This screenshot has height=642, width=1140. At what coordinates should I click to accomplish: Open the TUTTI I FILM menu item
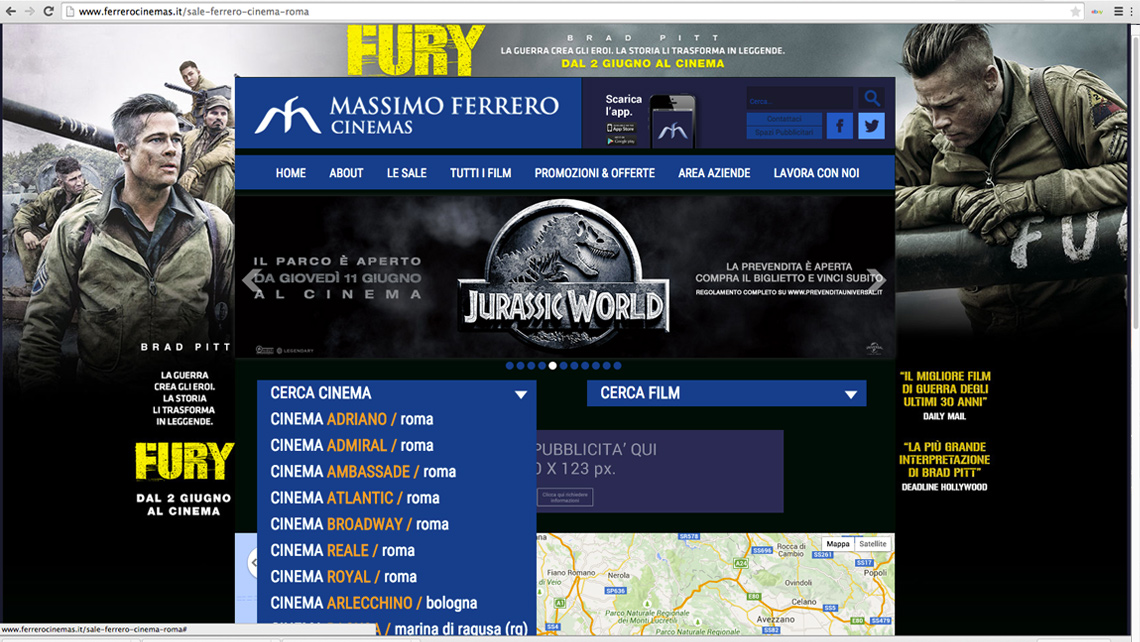pyautogui.click(x=481, y=173)
